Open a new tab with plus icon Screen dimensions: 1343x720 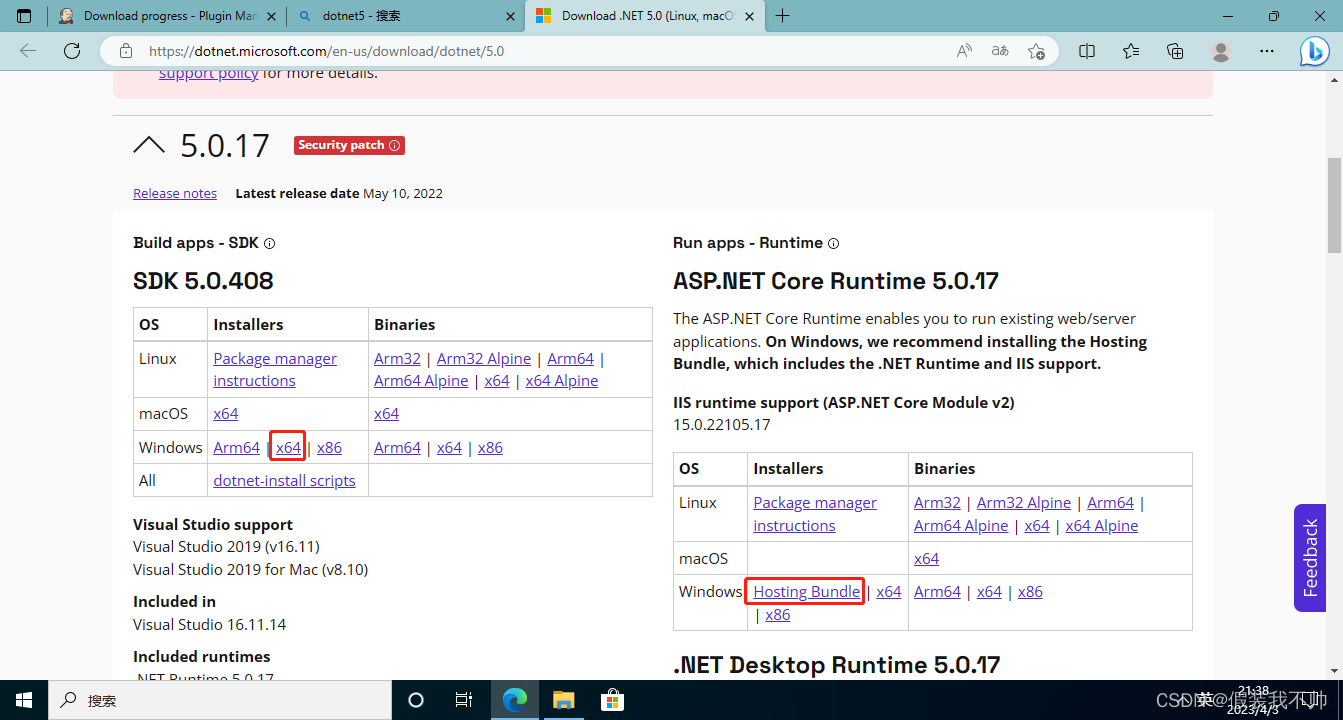pyautogui.click(x=782, y=16)
